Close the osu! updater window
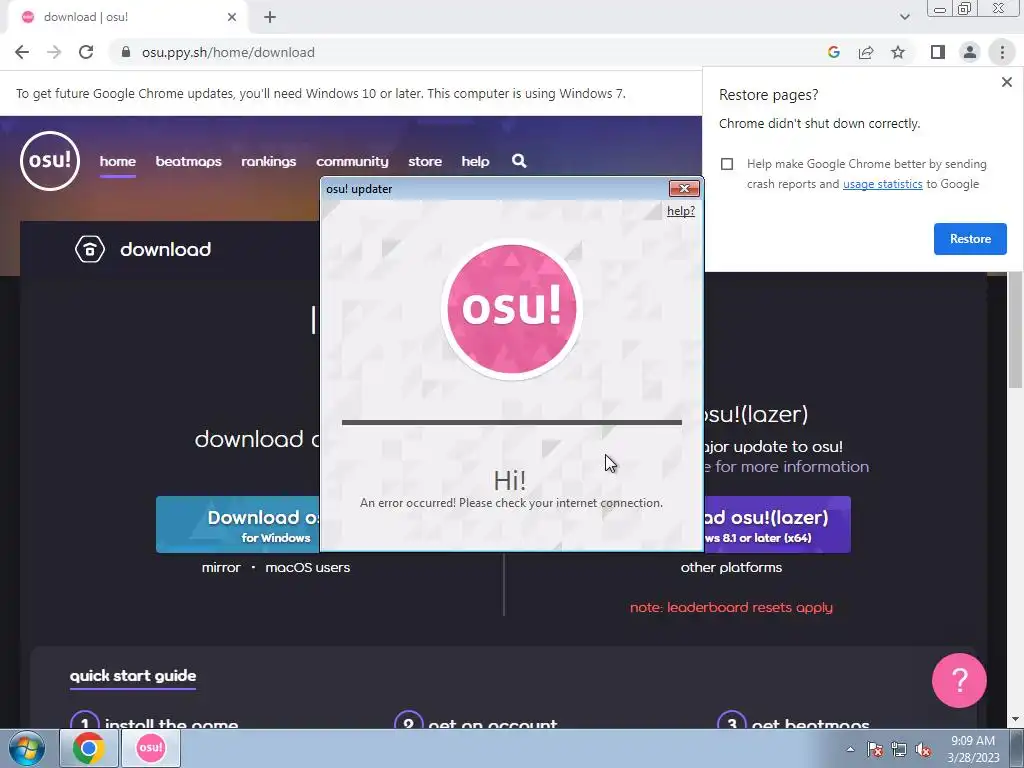Screen dimensions: 1024x768 [x=684, y=188]
